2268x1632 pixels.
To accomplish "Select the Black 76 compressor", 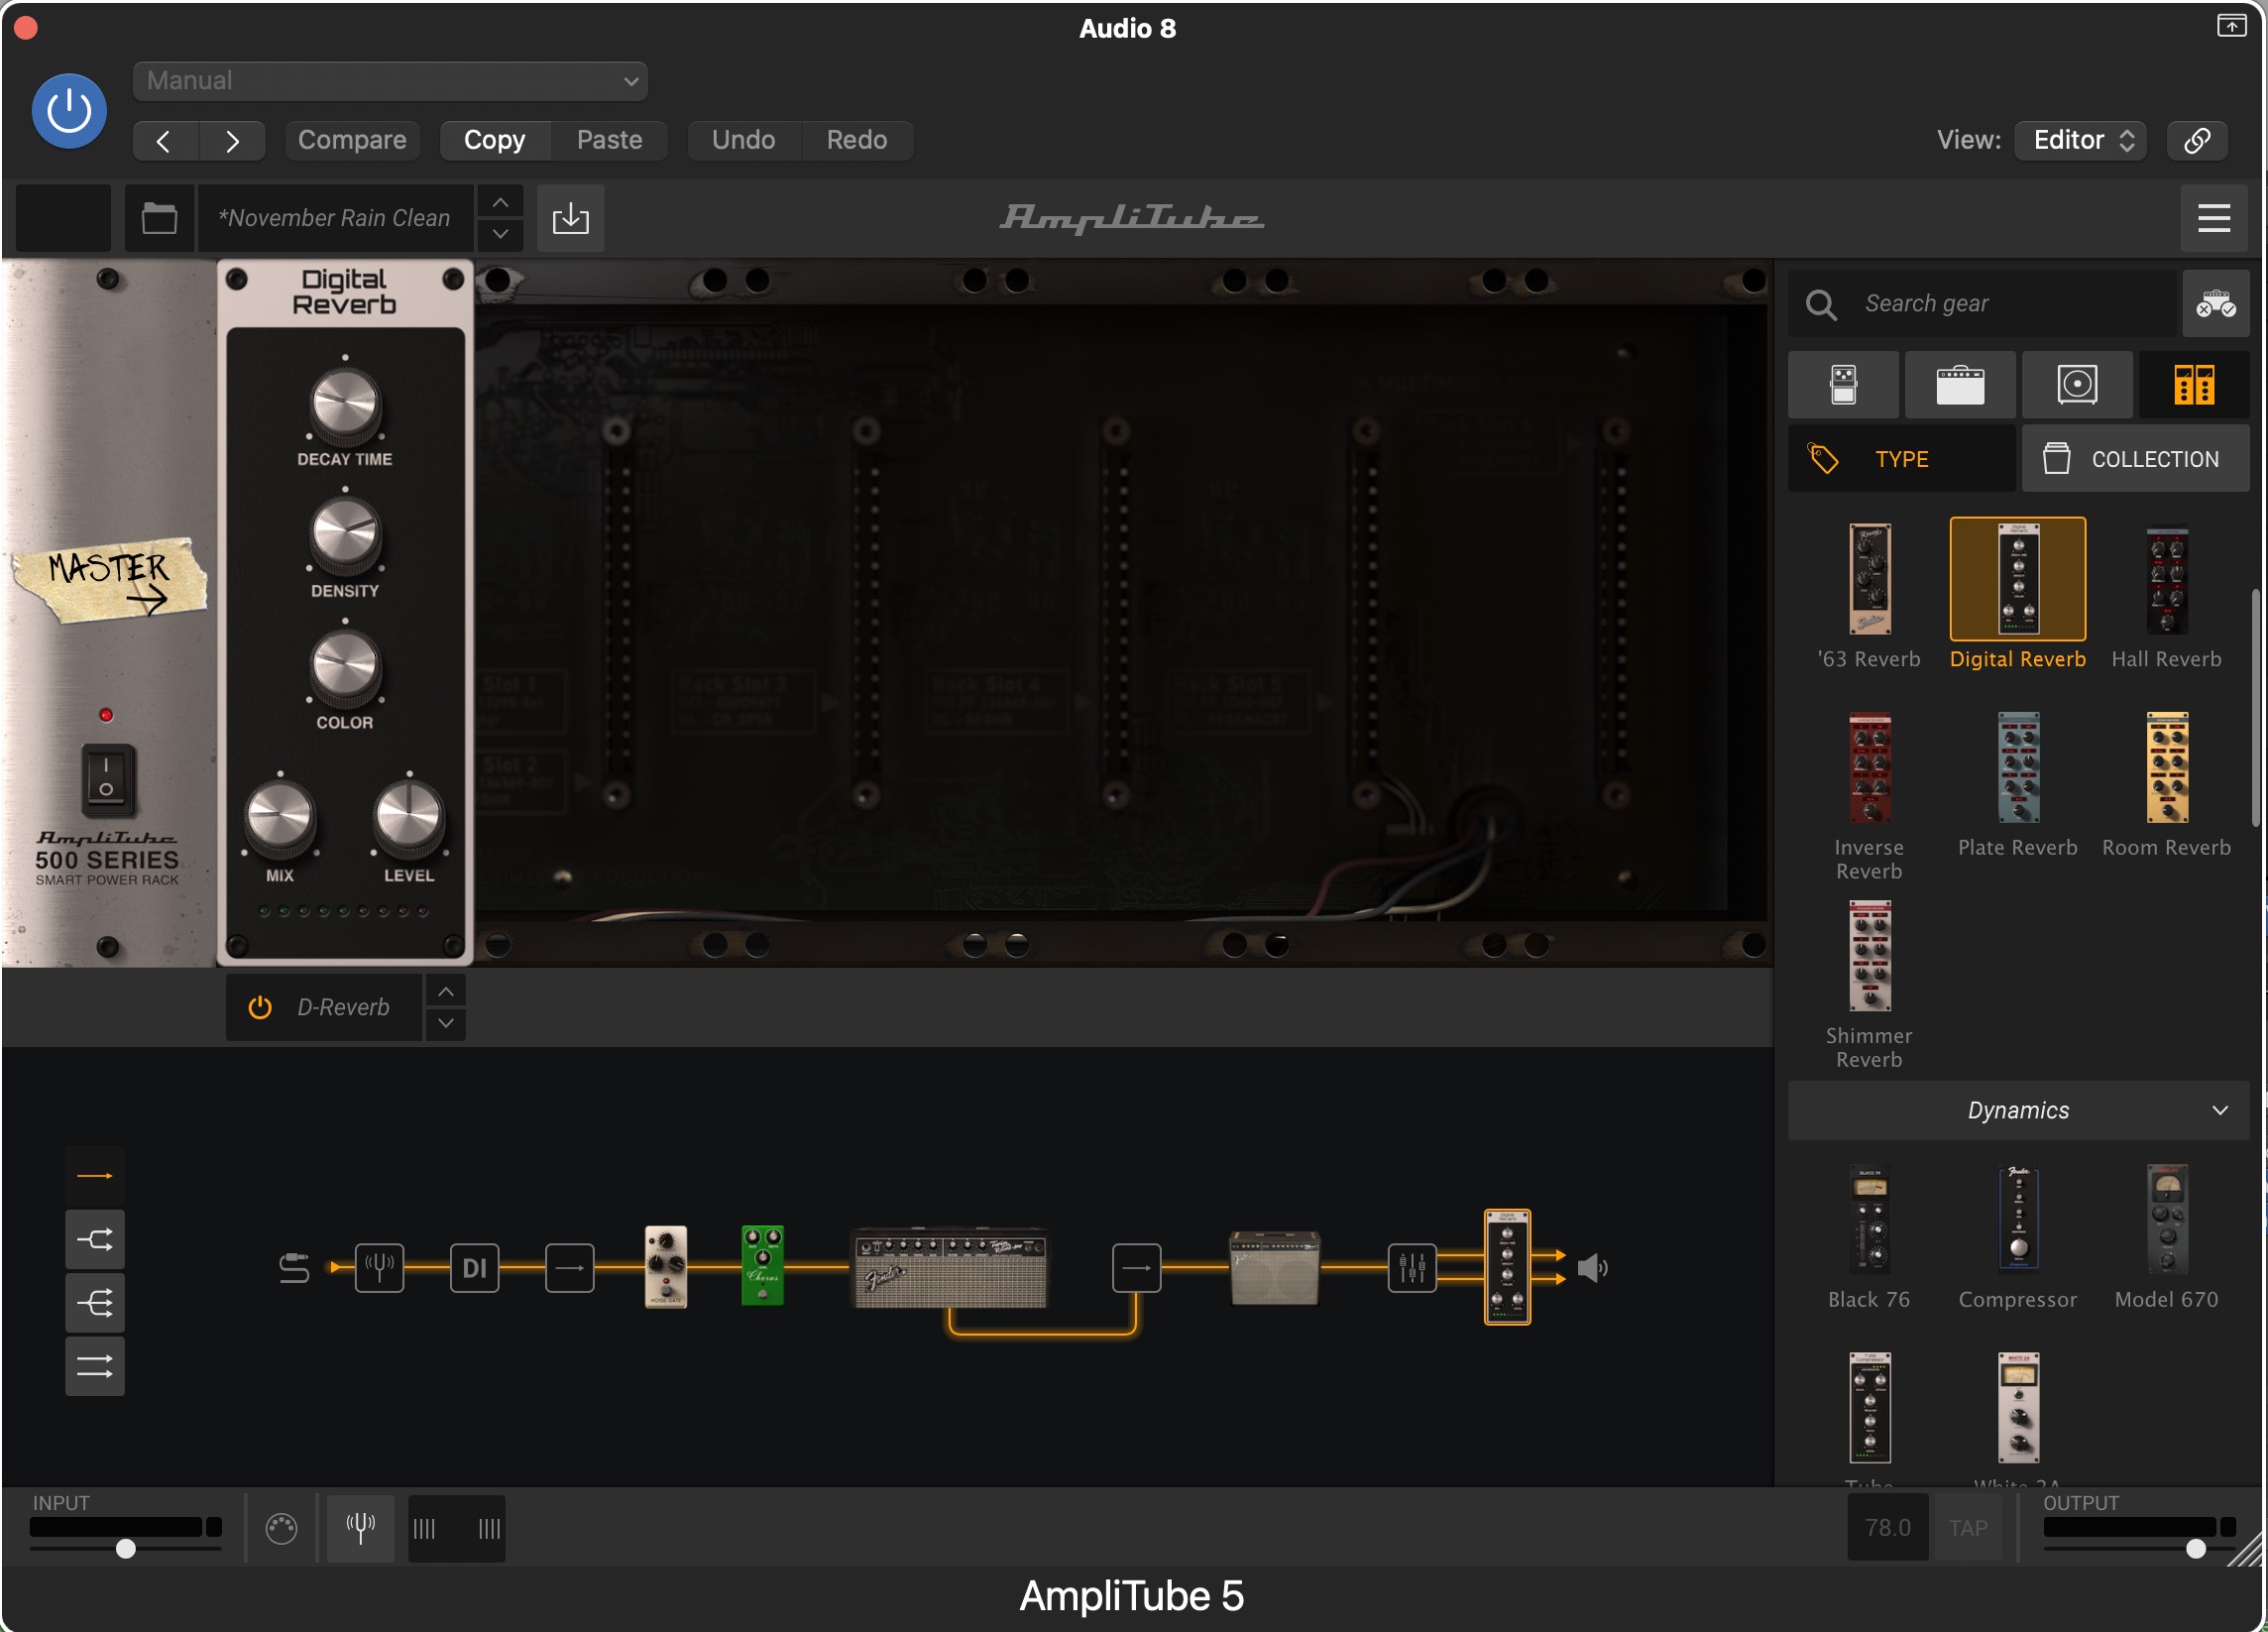I will click(x=1869, y=1220).
